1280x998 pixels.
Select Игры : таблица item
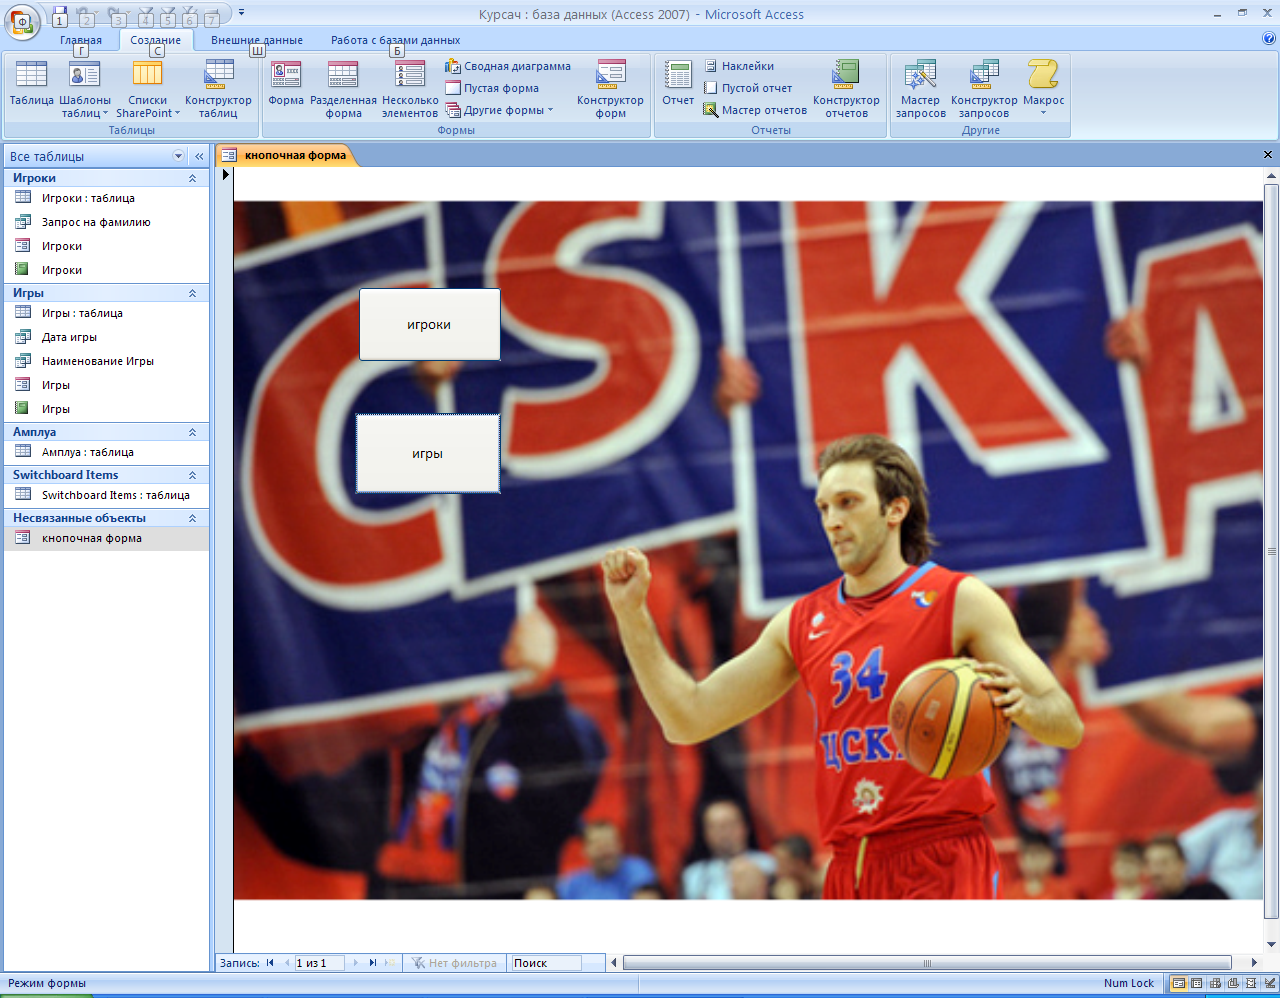point(107,313)
